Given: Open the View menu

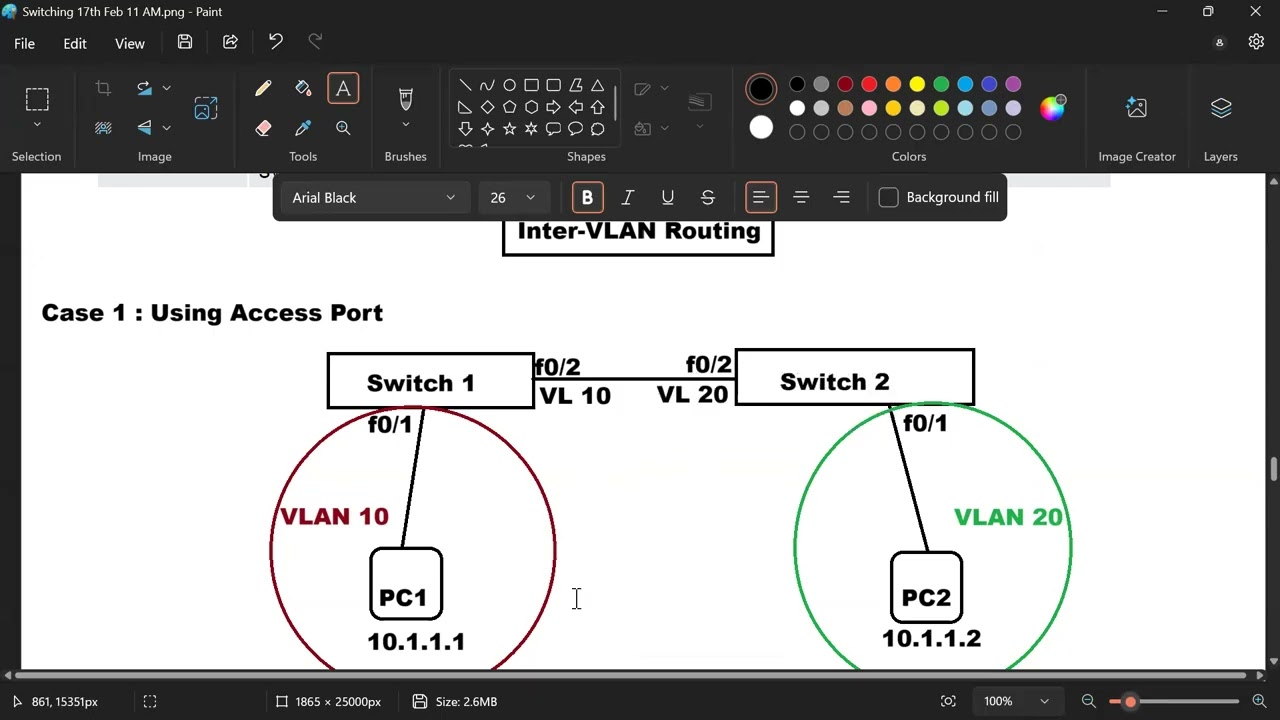Looking at the screenshot, I should click(130, 43).
